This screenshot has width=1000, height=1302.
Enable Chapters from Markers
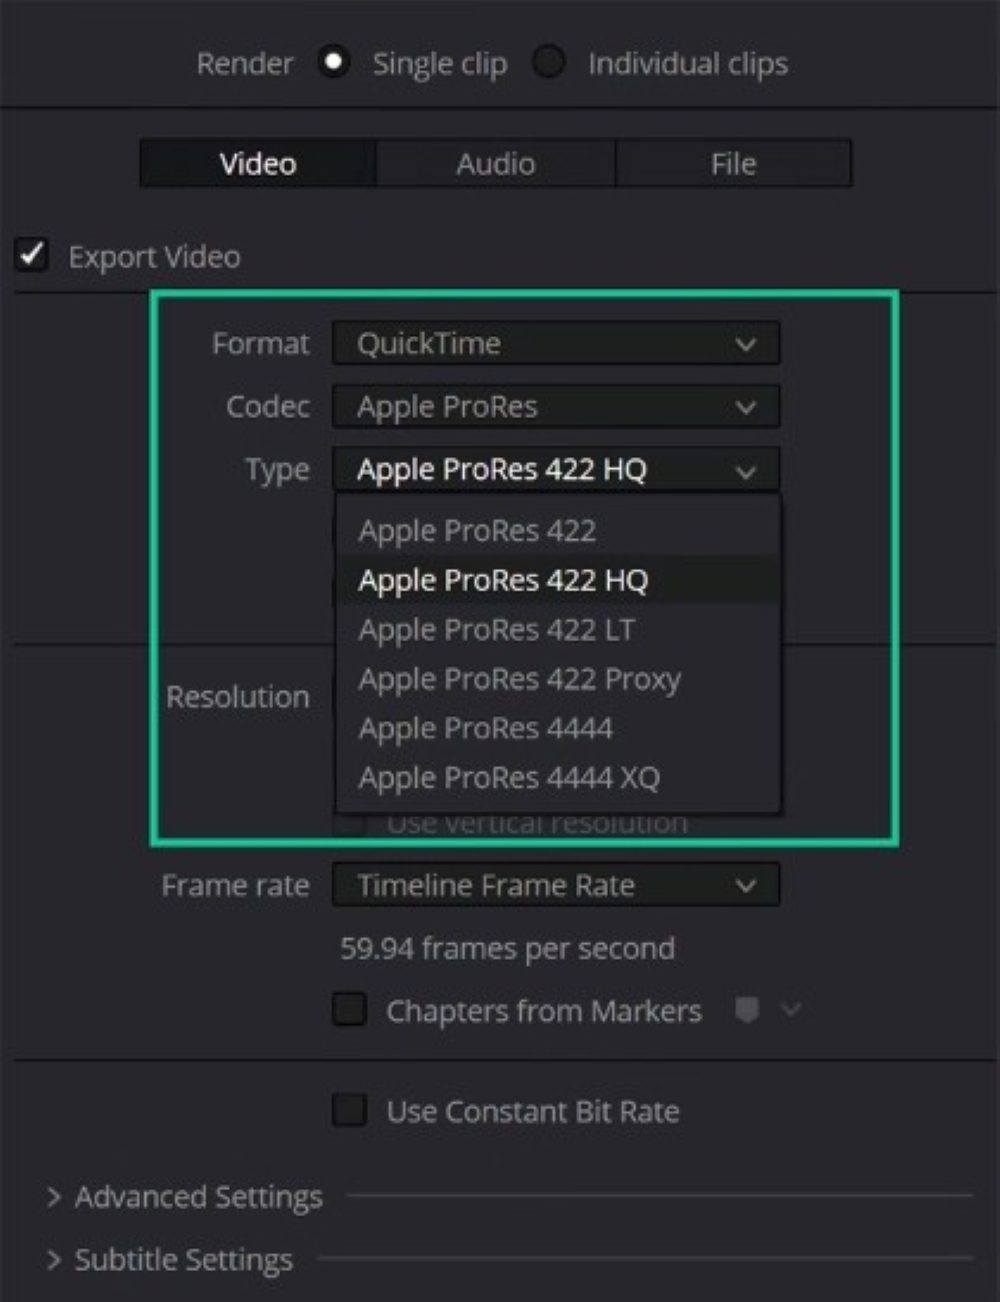(x=348, y=1011)
